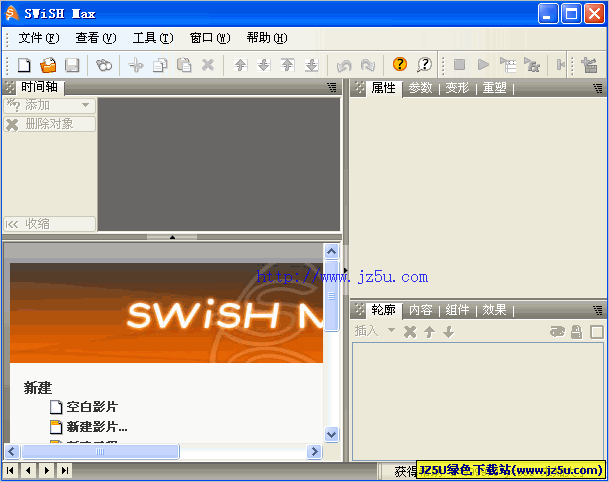This screenshot has height=482, width=609.
Task: Click the Send Backward down-arrow icon
Action: (x=264, y=65)
